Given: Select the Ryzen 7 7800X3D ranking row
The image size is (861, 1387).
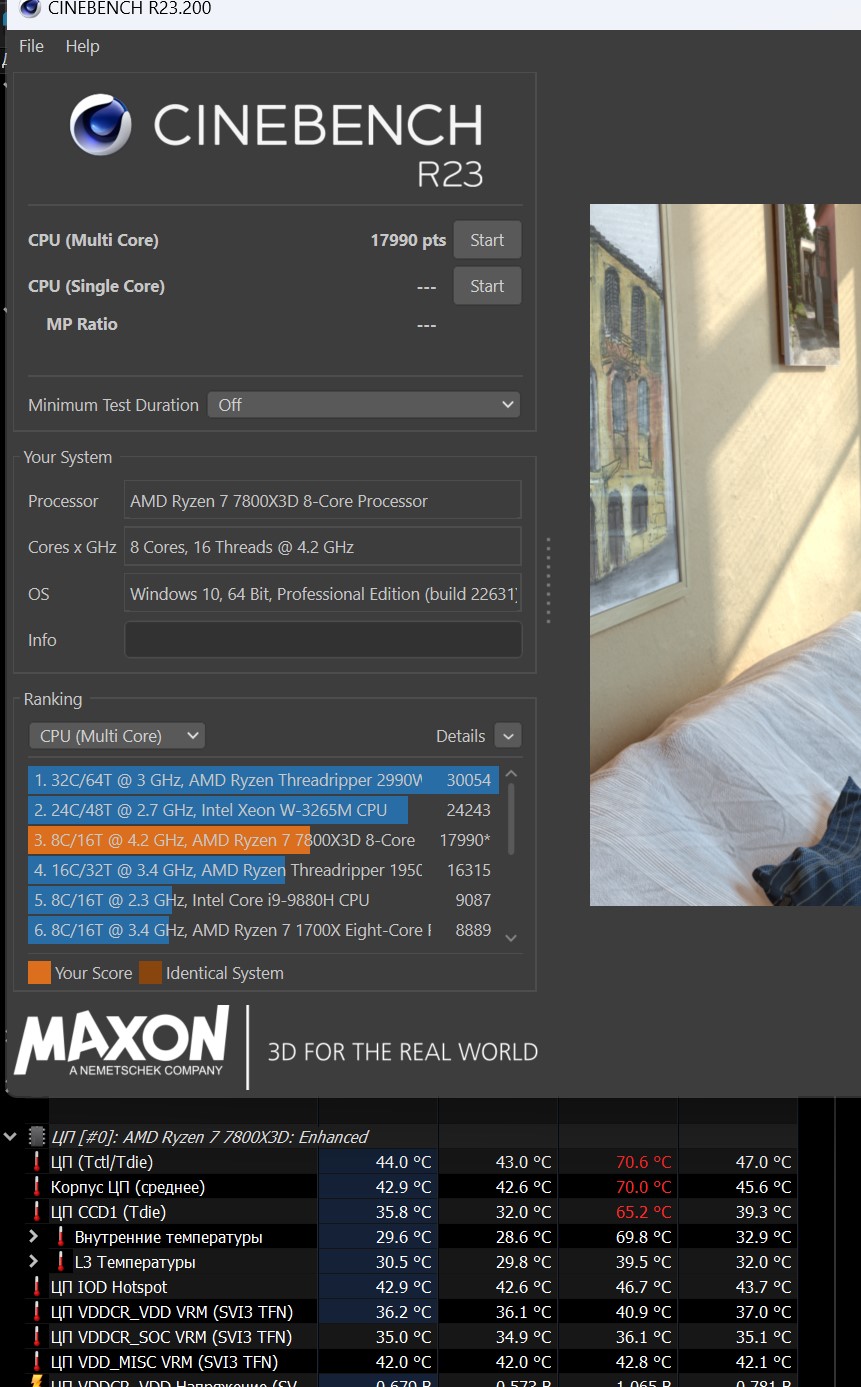Looking at the screenshot, I should (262, 840).
